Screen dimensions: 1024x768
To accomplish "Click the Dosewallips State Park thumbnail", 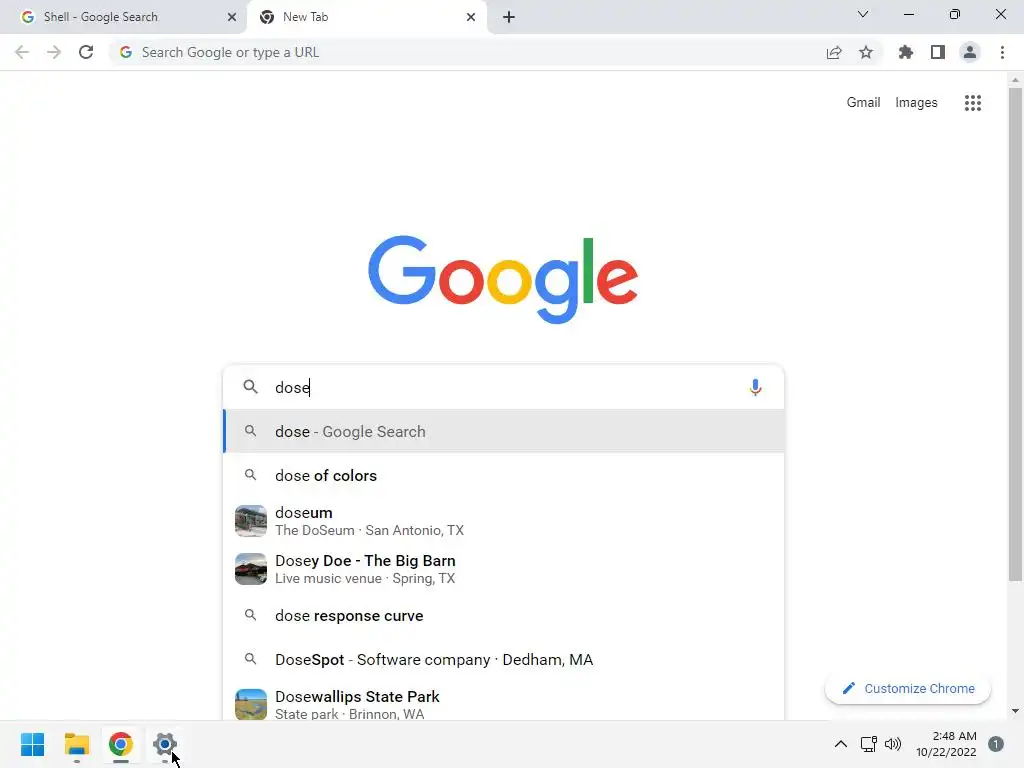I will (x=251, y=705).
